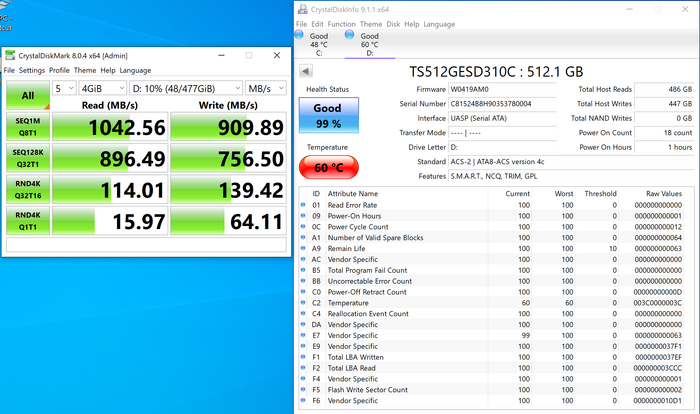Click the status dot for Remain Life
The width and height of the screenshot is (700, 414).
click(303, 248)
